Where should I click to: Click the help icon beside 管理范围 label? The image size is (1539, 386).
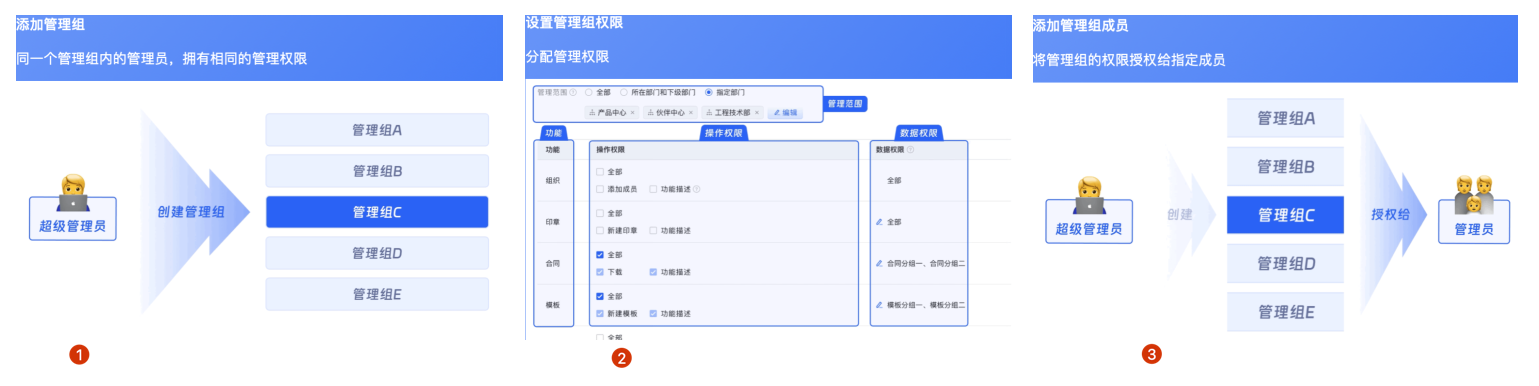(x=574, y=92)
